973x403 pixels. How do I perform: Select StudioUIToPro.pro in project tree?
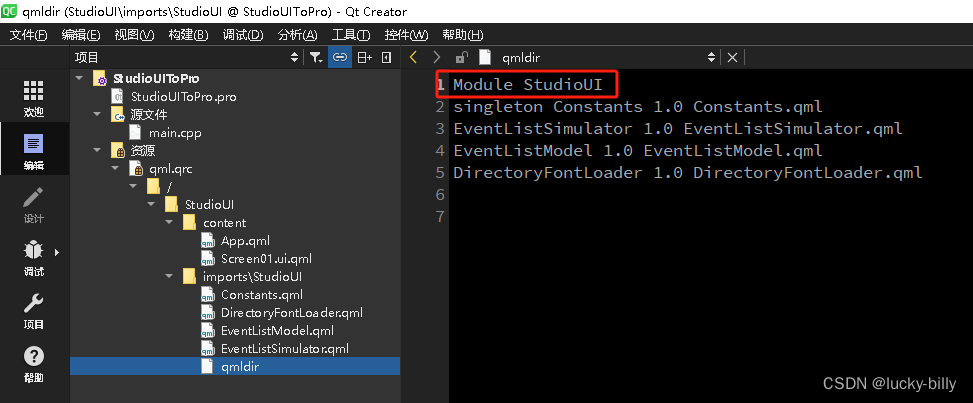(x=184, y=97)
